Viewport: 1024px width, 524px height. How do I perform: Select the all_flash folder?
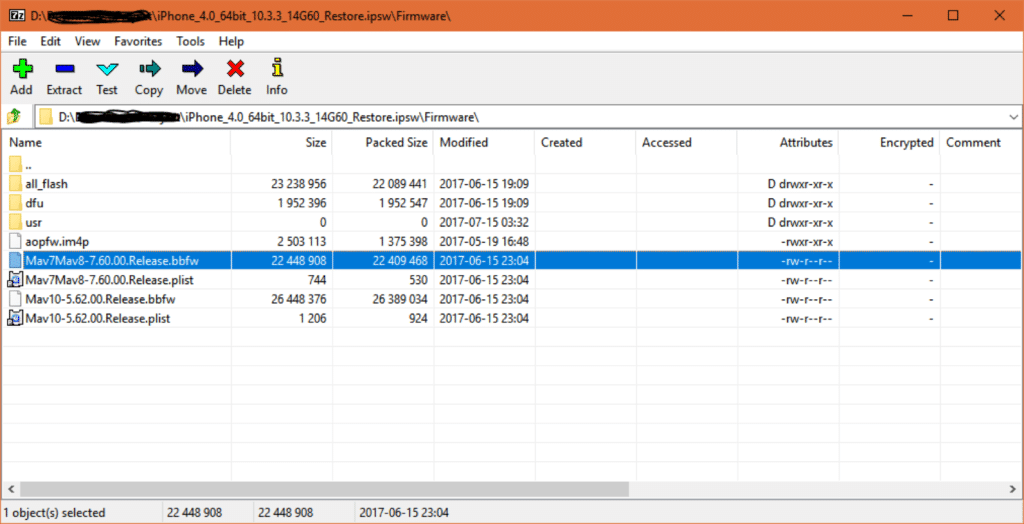47,184
